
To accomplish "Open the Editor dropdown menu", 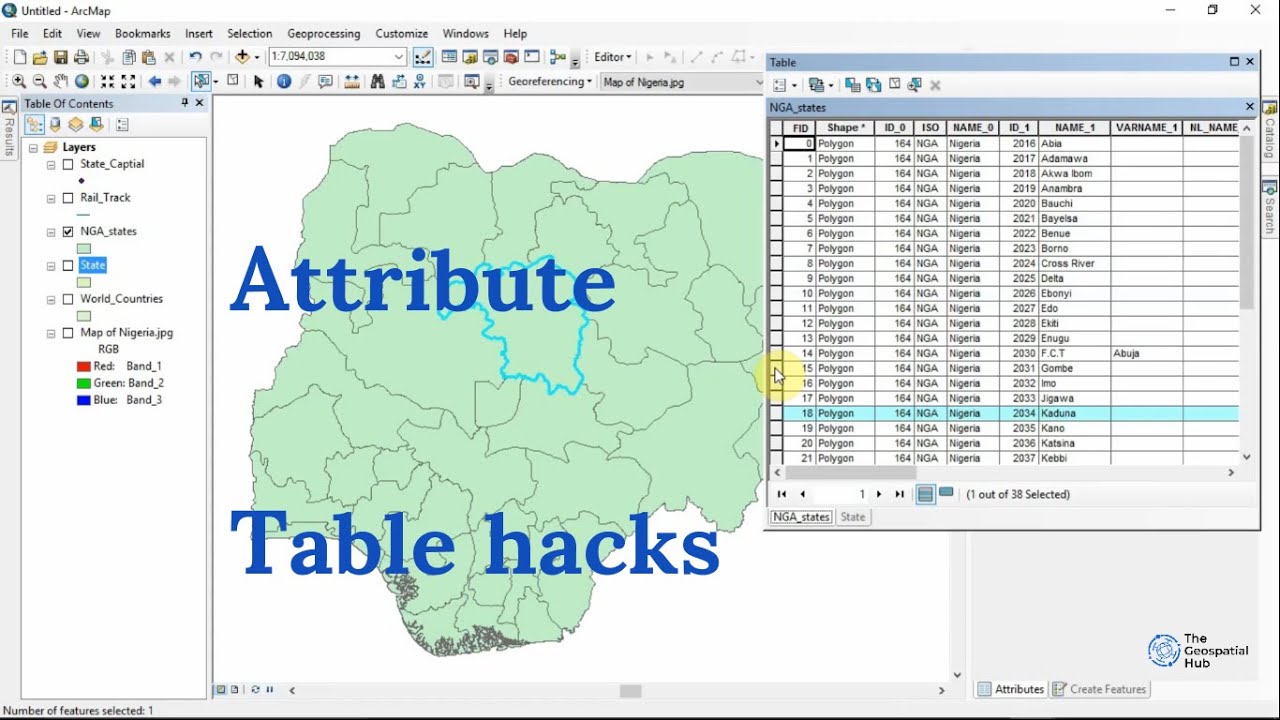I will click(x=613, y=57).
